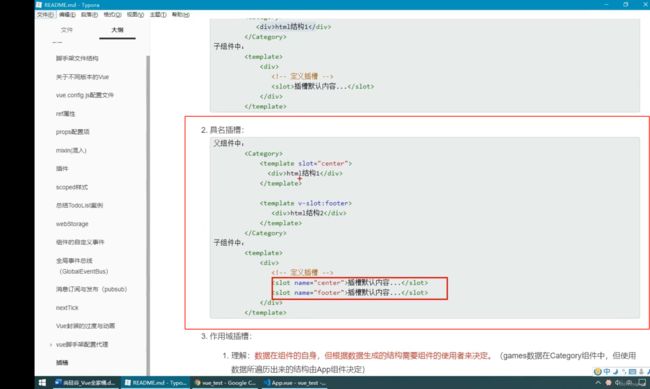Viewport: 650px width, 389px height.
Task: Click the IME 中 language indicator
Action: (607, 372)
